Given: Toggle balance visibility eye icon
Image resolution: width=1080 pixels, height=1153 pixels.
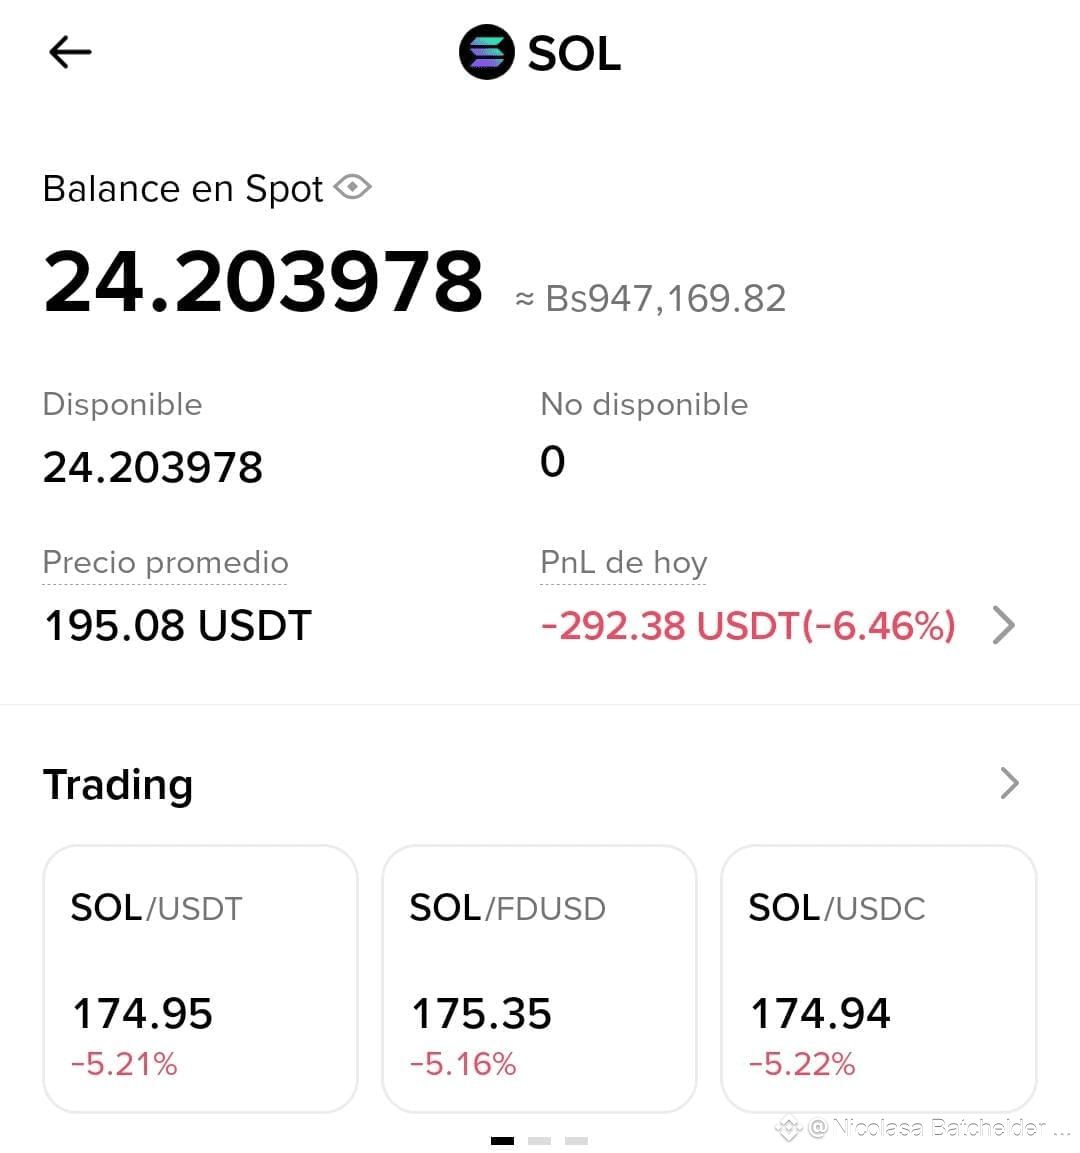Looking at the screenshot, I should point(352,187).
